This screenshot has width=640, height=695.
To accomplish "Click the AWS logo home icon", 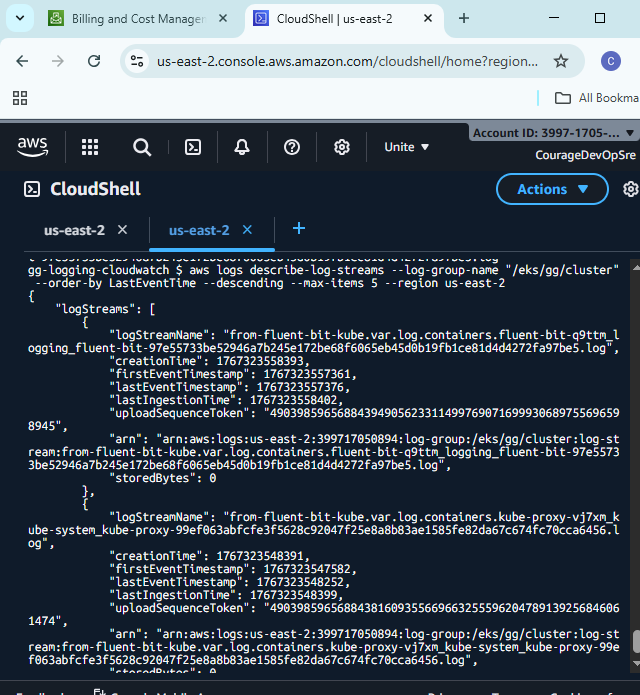I will (x=32, y=147).
